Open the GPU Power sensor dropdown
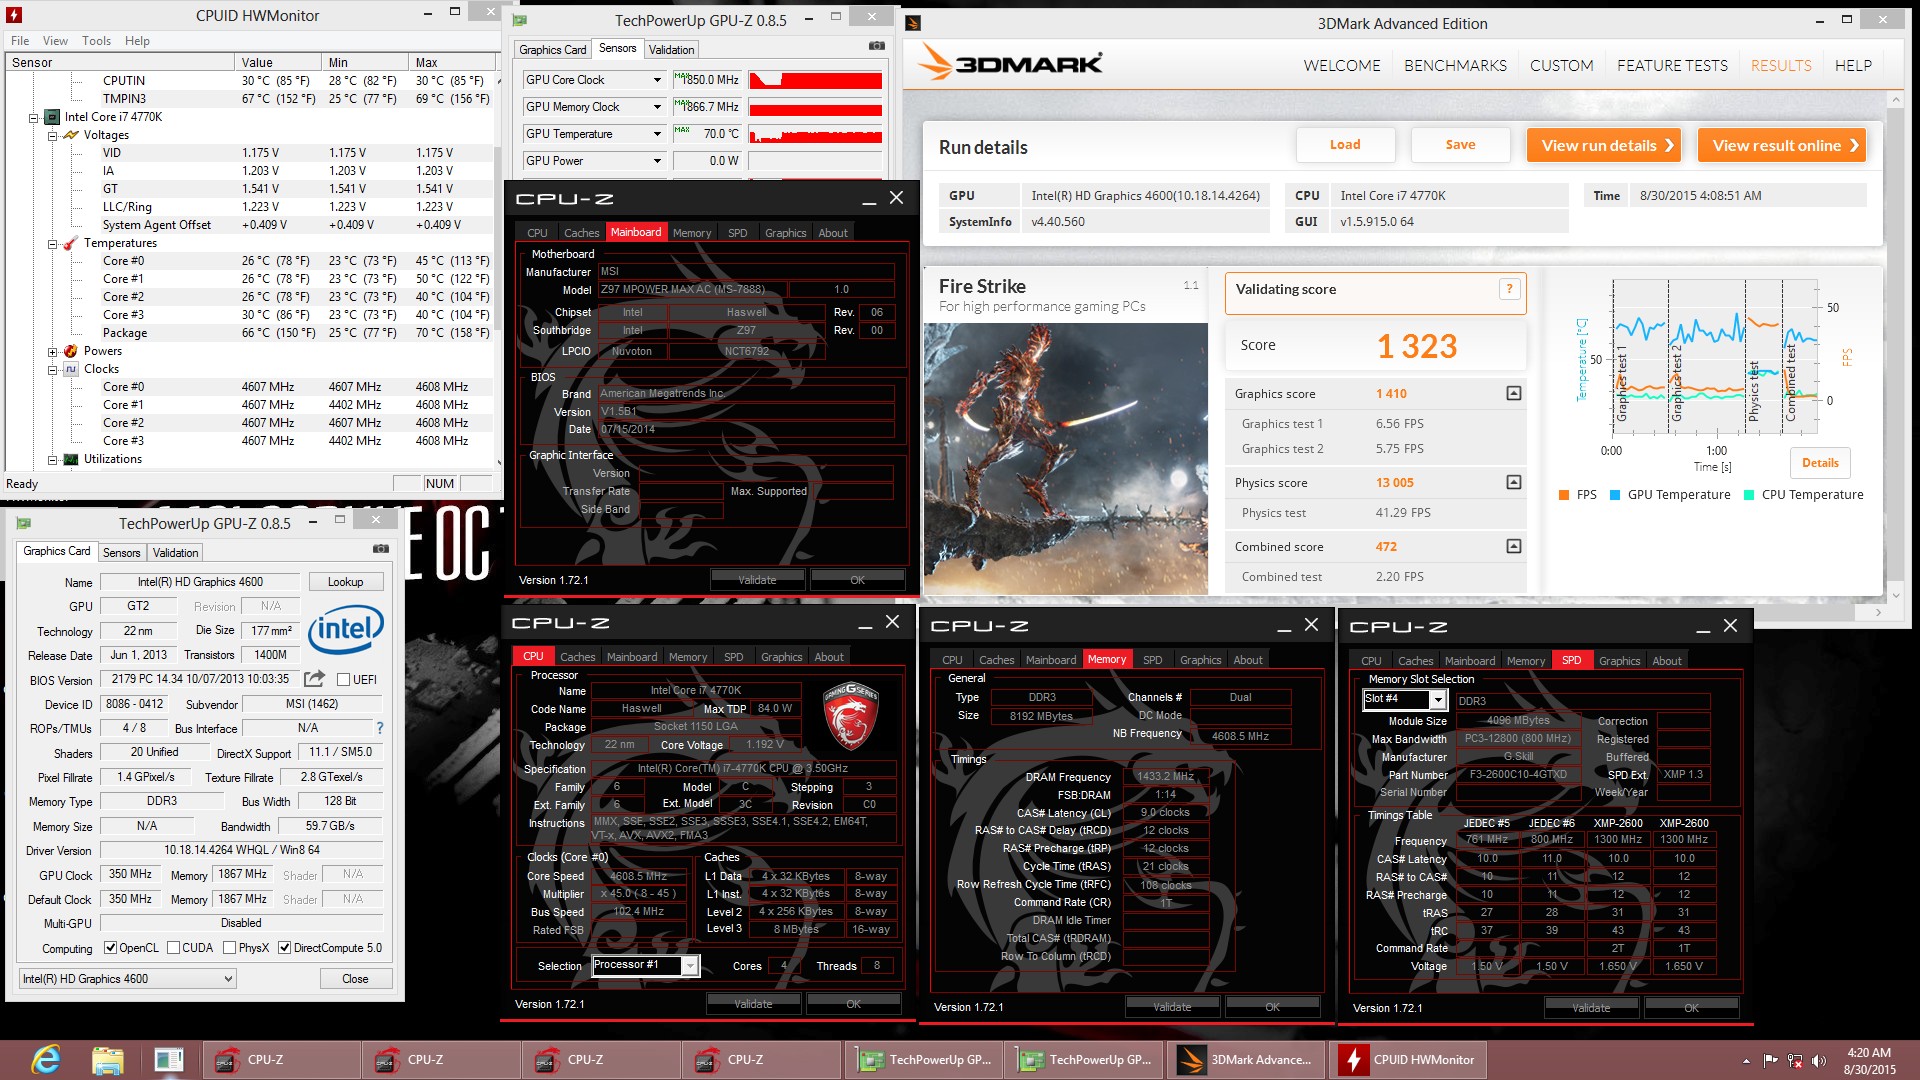The width and height of the screenshot is (1920, 1080). coord(657,161)
